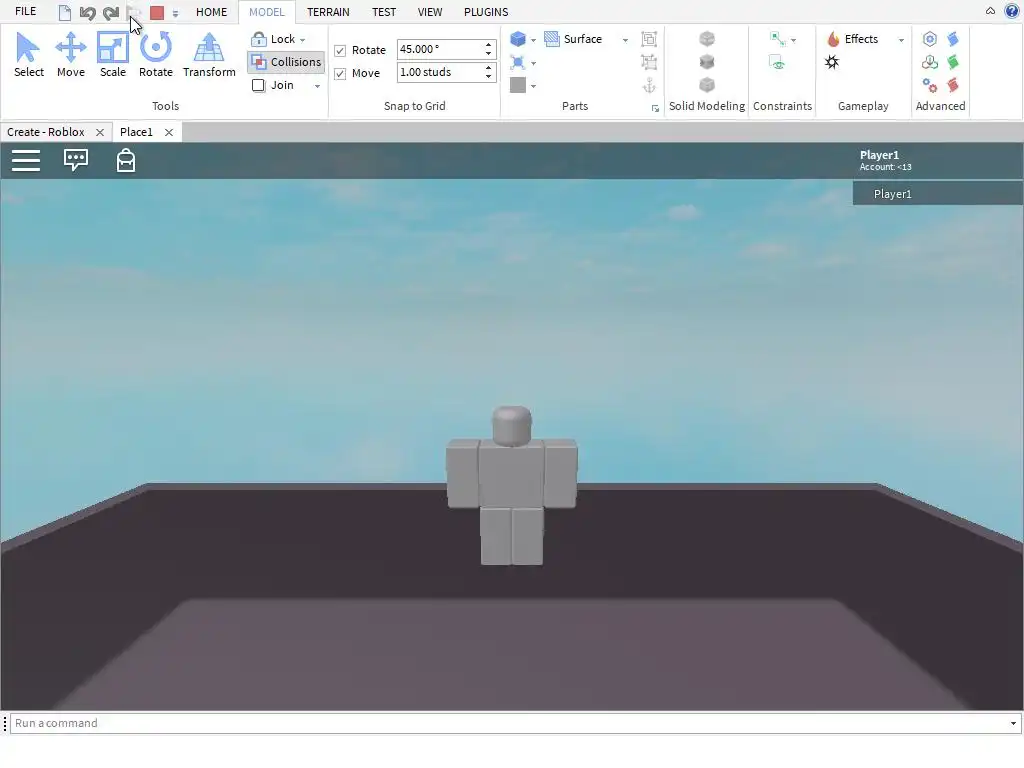The height and width of the screenshot is (768, 1024).
Task: Activate the Select tool
Action: 29,56
